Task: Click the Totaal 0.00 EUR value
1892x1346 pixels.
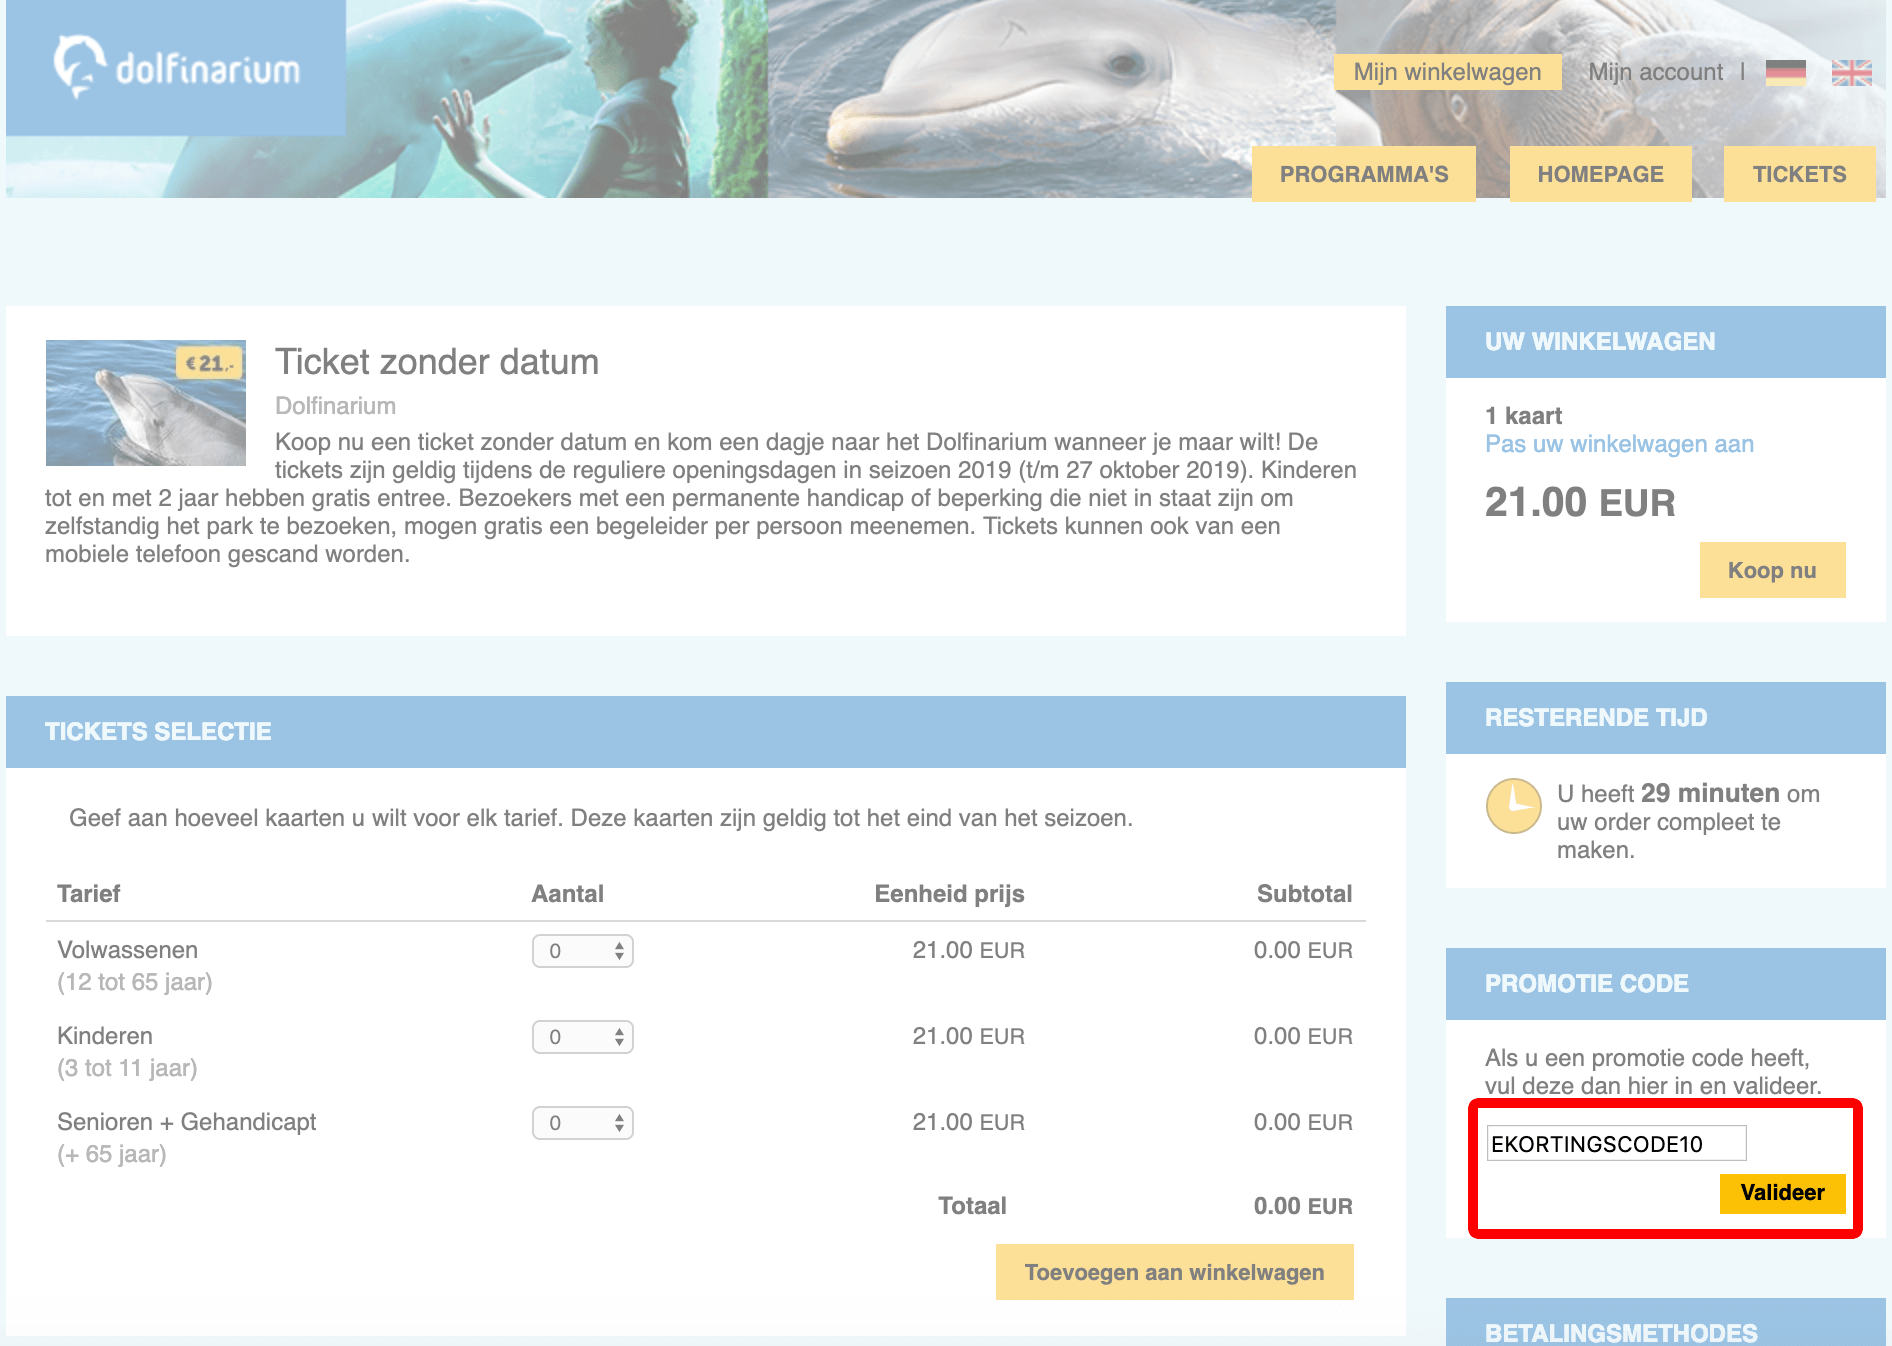Action: pyautogui.click(x=1303, y=1206)
